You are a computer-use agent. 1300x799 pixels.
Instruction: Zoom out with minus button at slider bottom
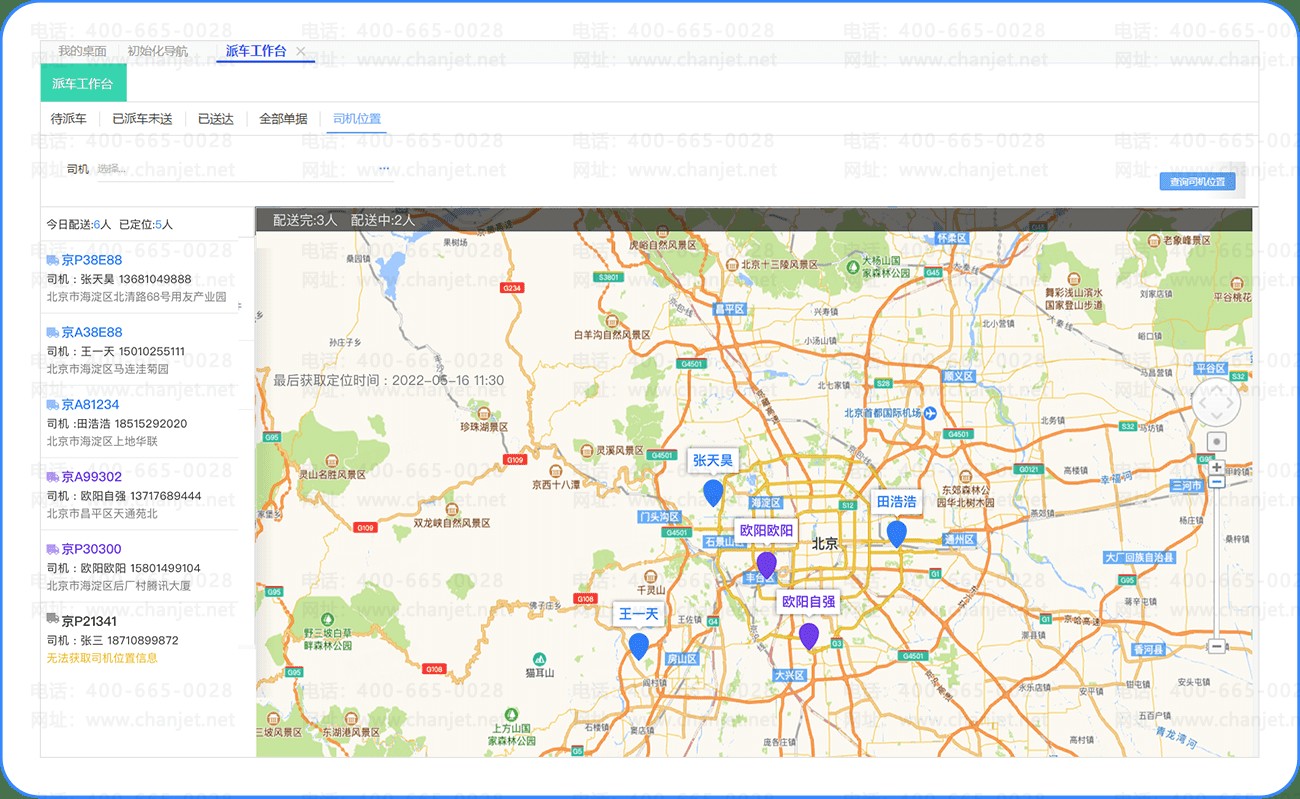coord(1216,646)
